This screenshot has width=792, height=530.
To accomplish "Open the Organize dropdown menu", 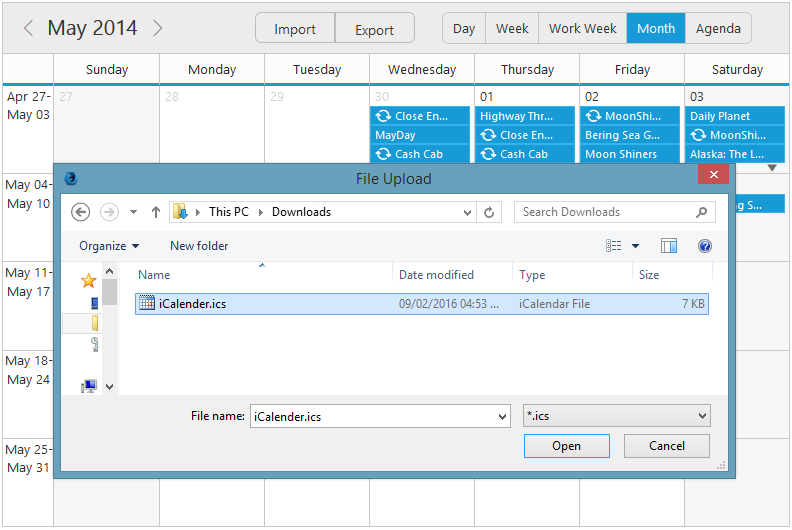I will (109, 246).
